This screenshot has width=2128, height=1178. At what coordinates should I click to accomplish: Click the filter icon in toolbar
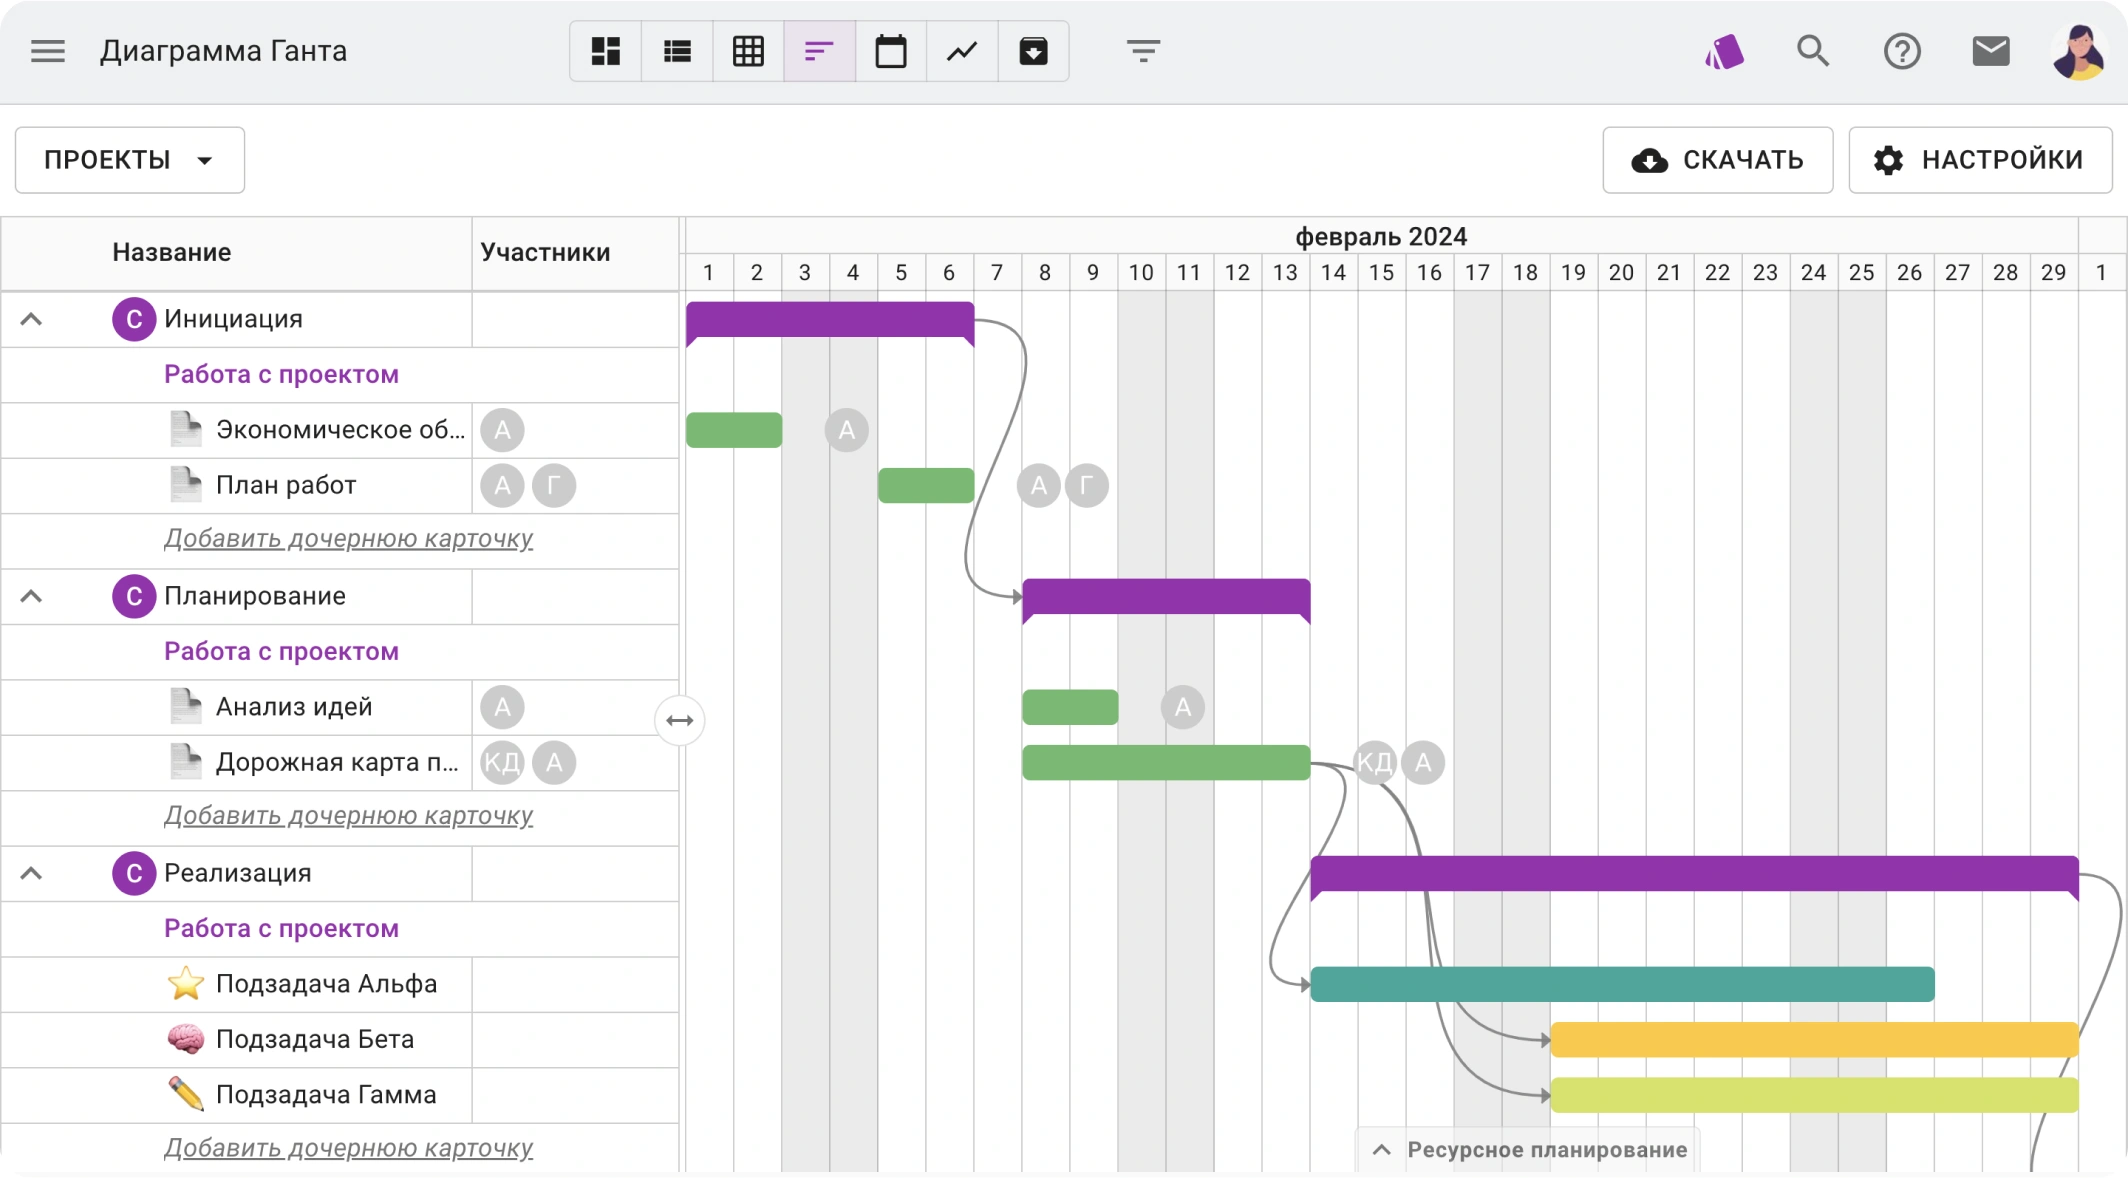tap(1143, 51)
